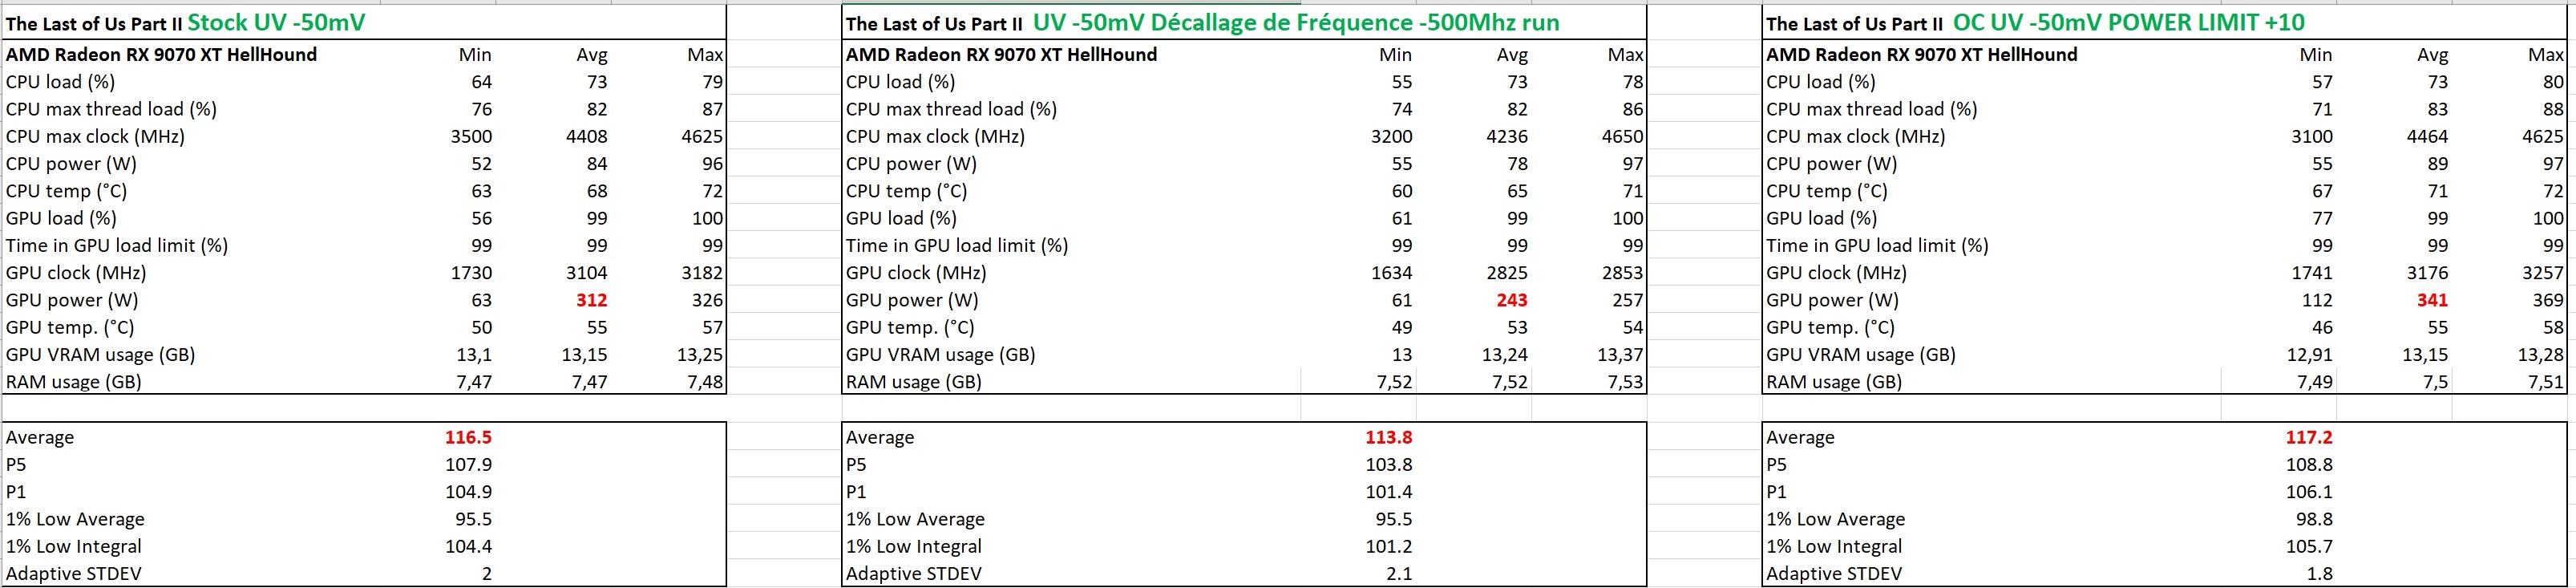Click GPU VRAM max value 13,37
Screen dimensions: 2576x588
[x=1619, y=355]
